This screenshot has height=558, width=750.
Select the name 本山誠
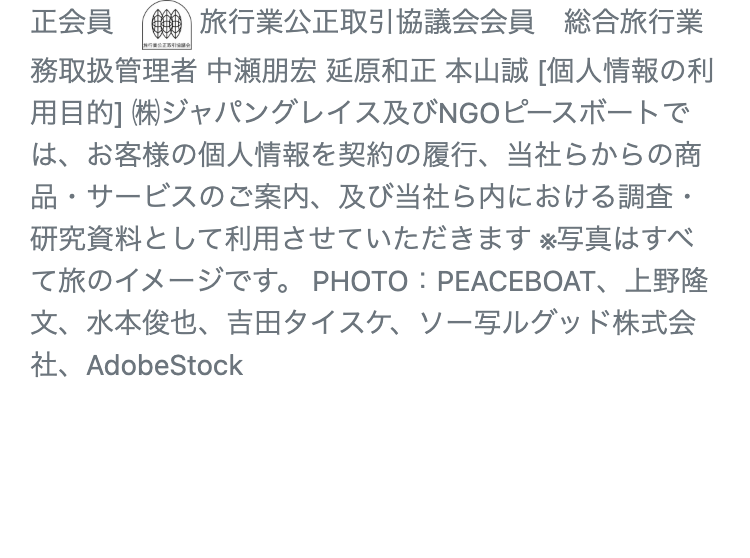pos(486,70)
